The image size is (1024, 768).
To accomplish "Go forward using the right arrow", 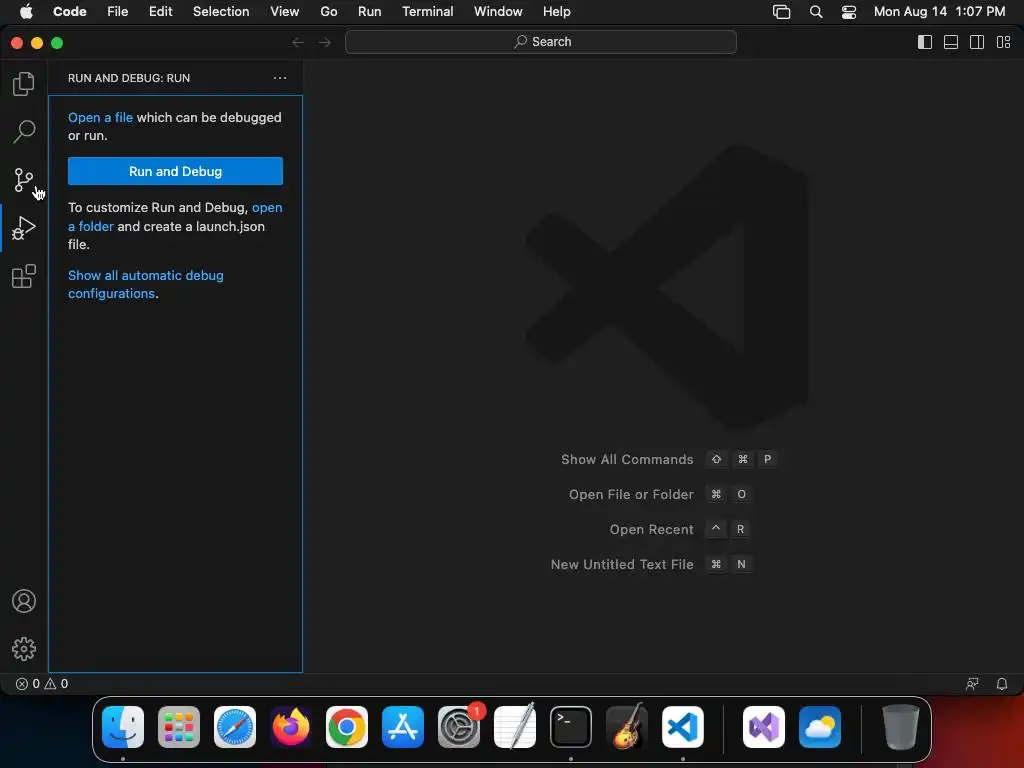I will 325,42.
